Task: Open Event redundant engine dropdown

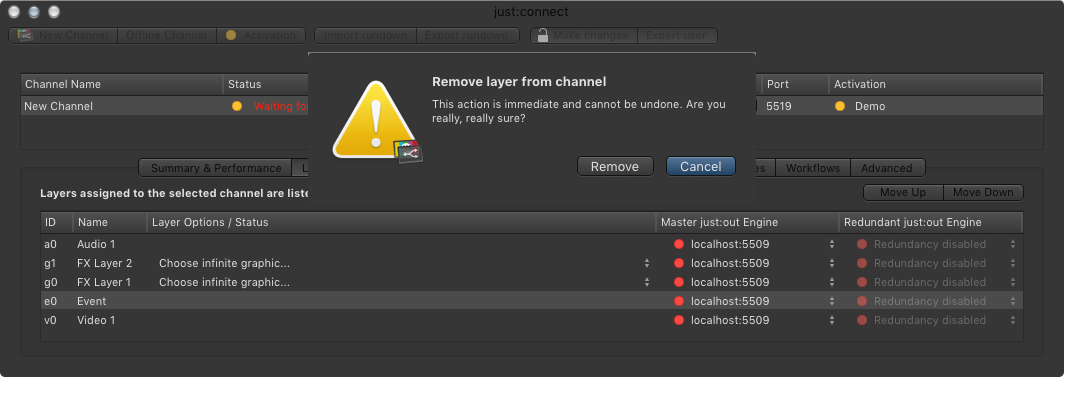Action: 1013,301
